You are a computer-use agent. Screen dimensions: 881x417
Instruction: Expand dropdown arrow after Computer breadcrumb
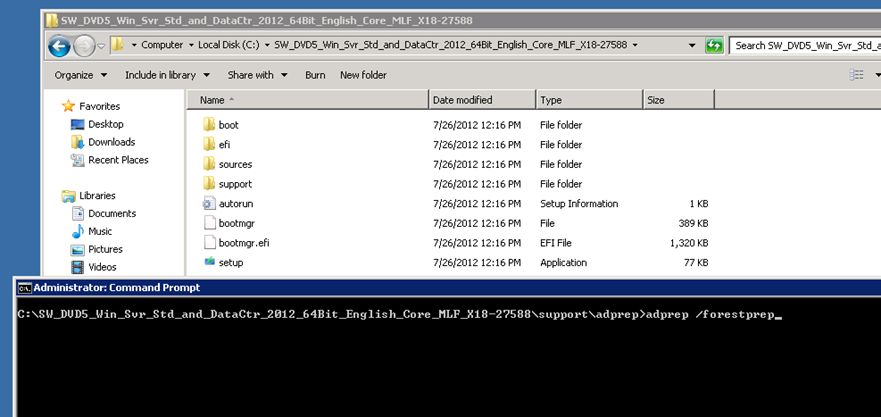pos(191,45)
